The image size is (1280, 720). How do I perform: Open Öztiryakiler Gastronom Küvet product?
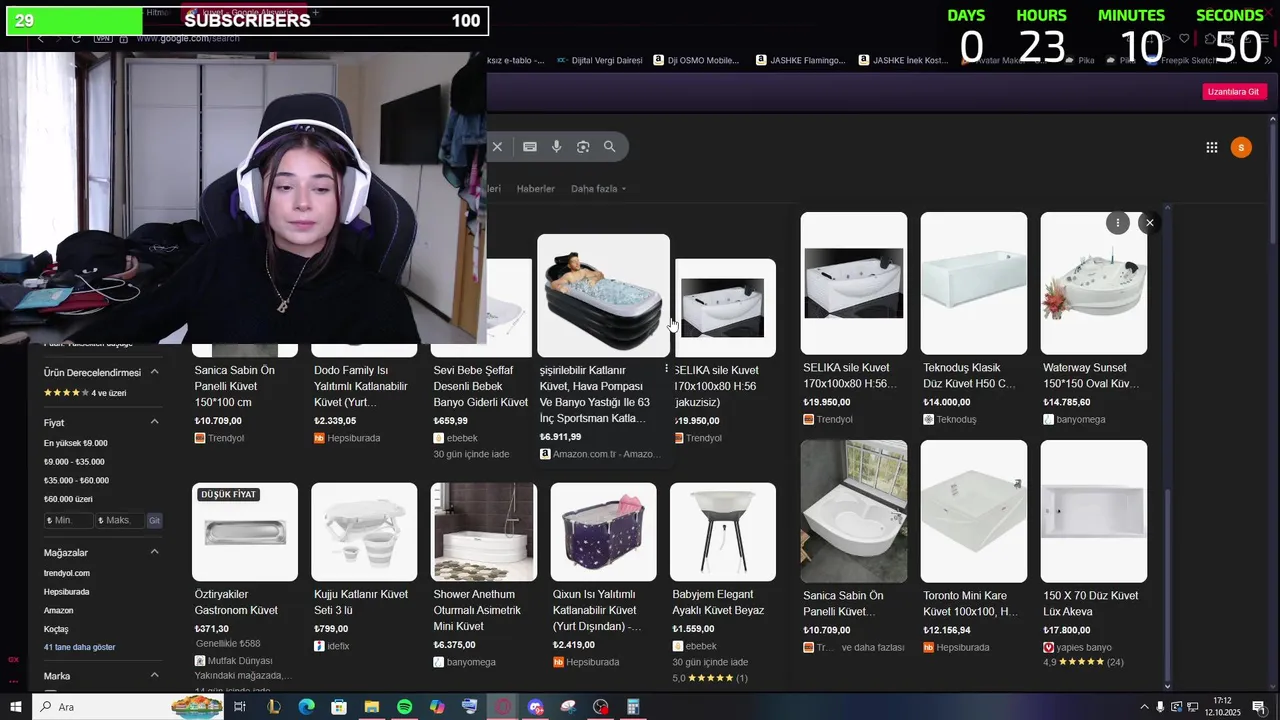click(245, 532)
